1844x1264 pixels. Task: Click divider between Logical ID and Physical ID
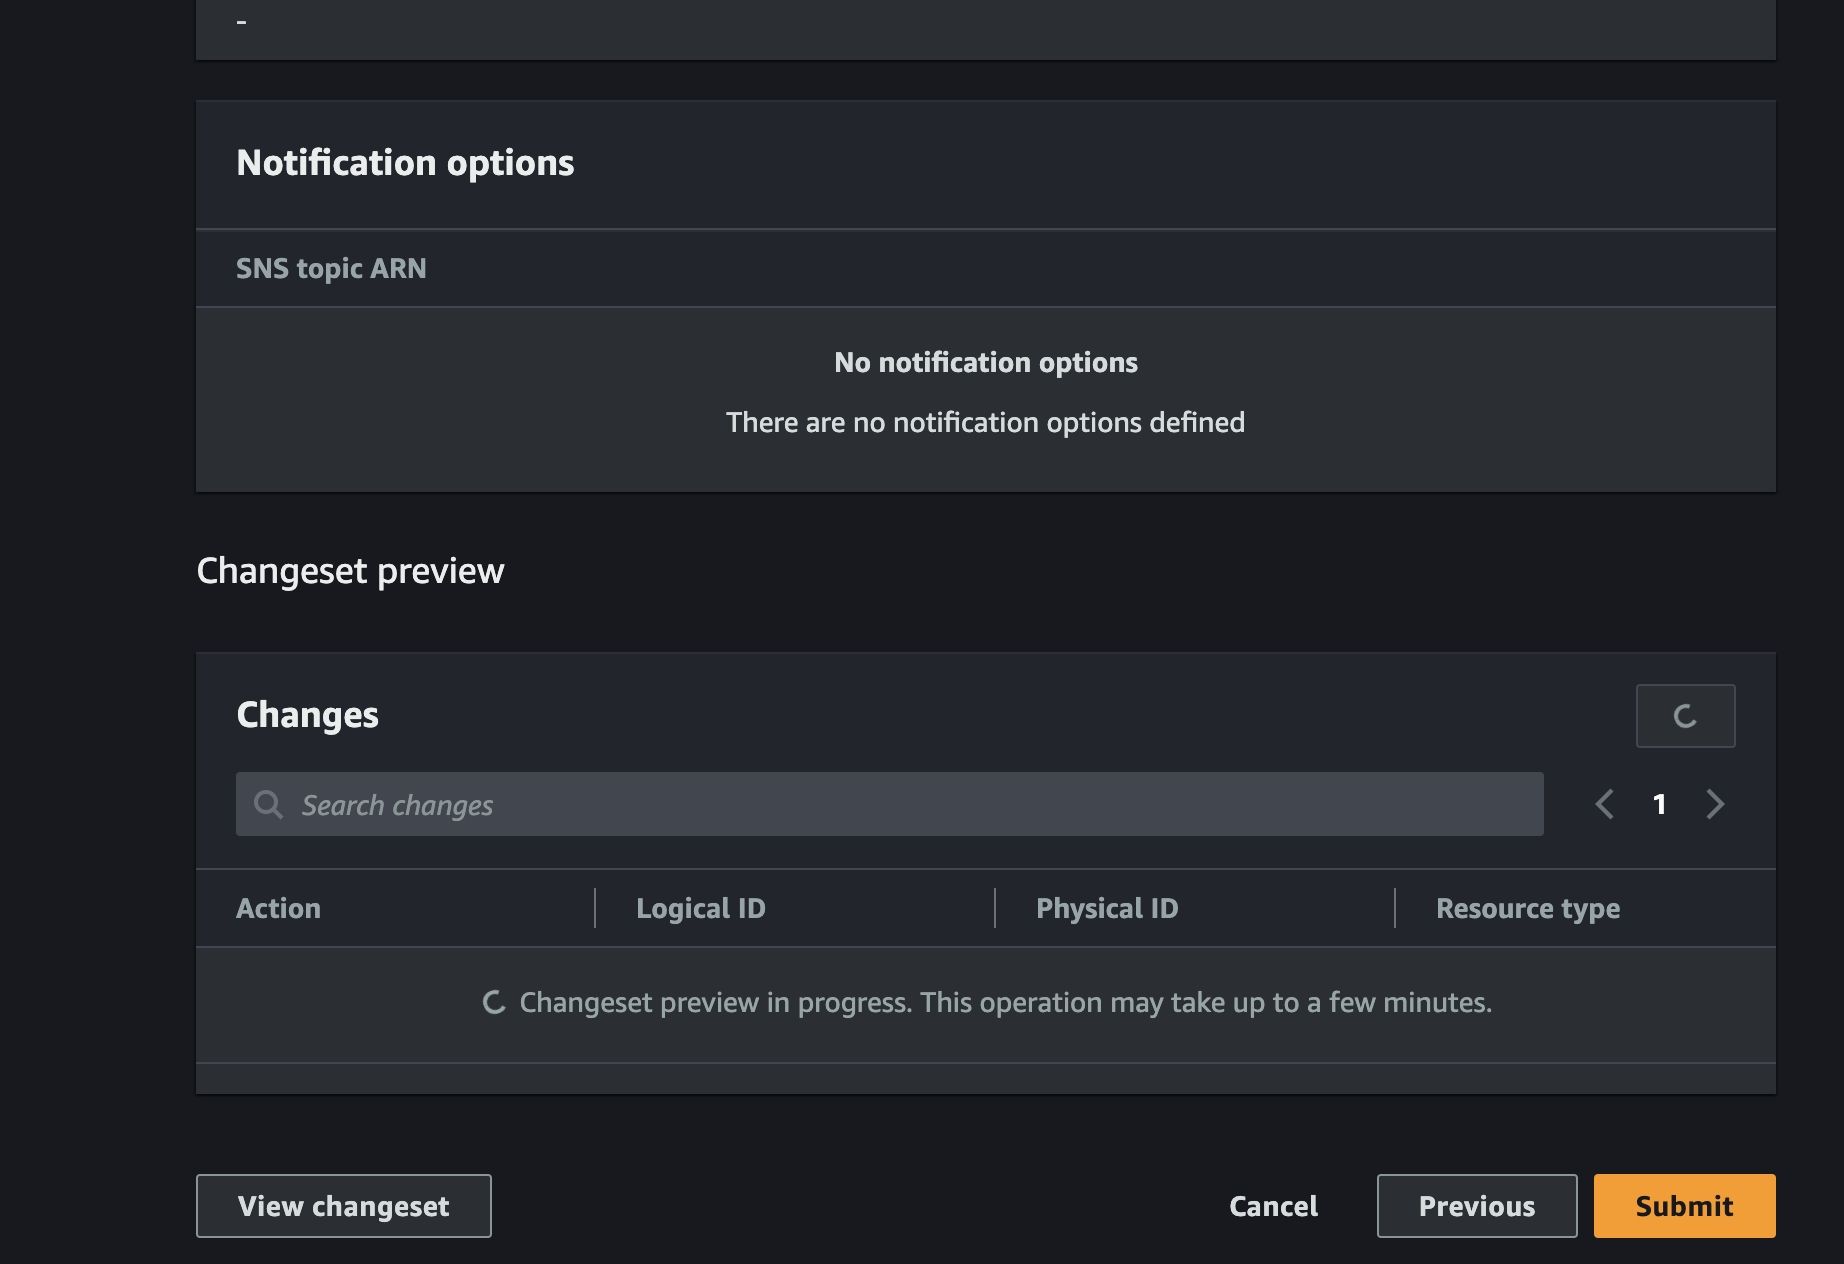coord(995,908)
